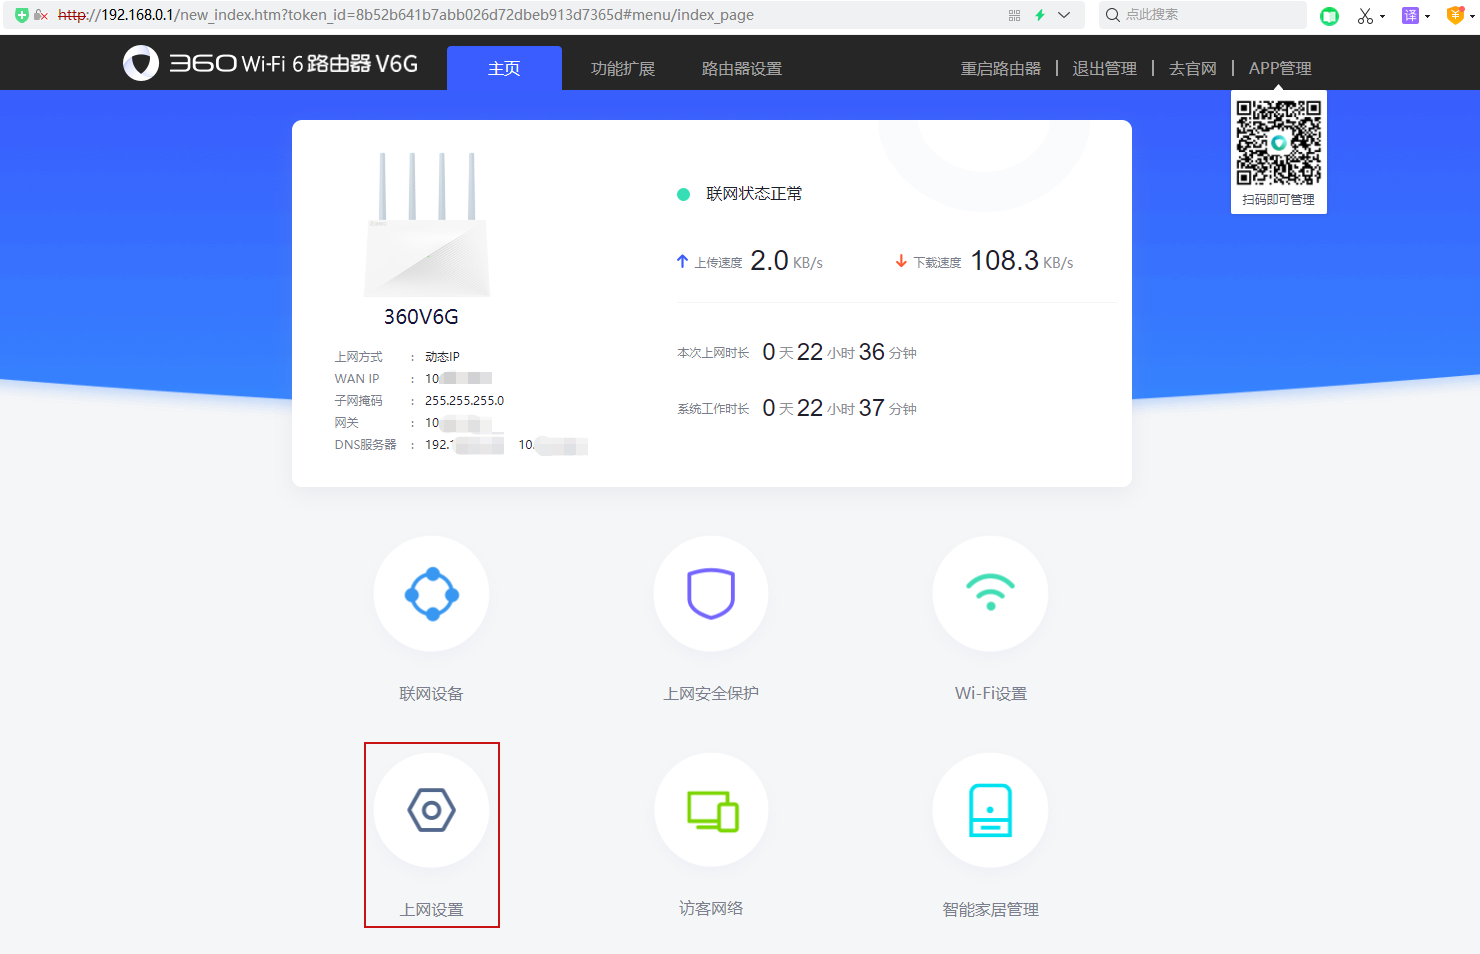Click subnet mask 255.255.255.0 value
The image size is (1480, 954).
tap(464, 401)
